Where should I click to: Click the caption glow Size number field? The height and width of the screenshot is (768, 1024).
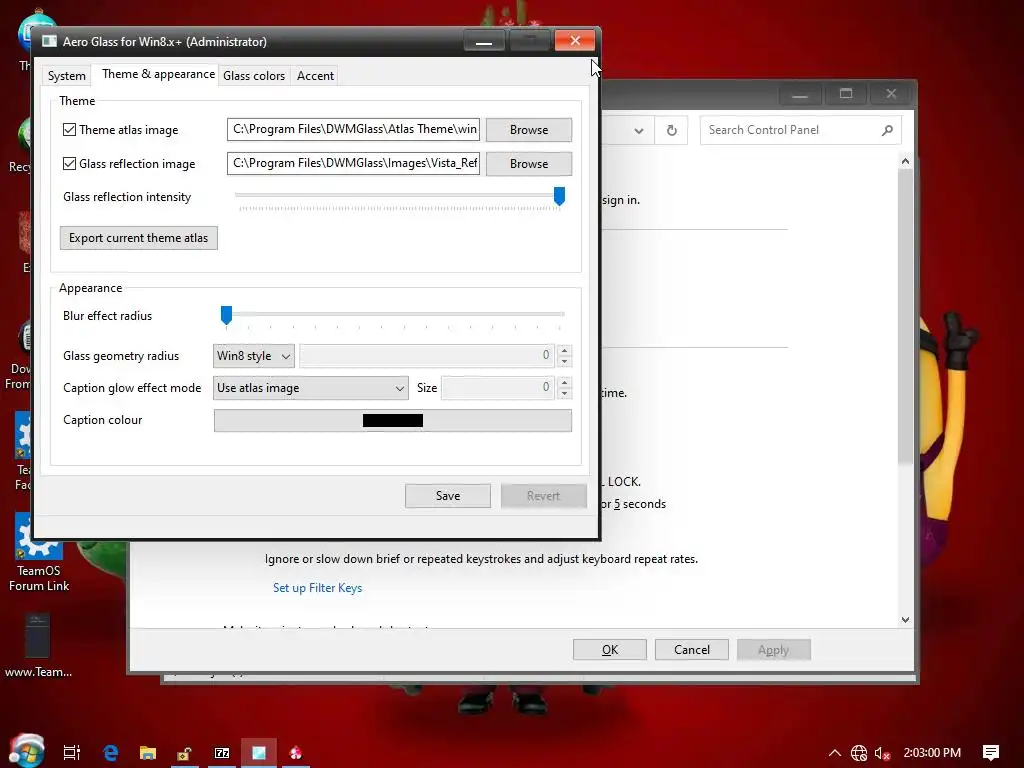pos(498,388)
